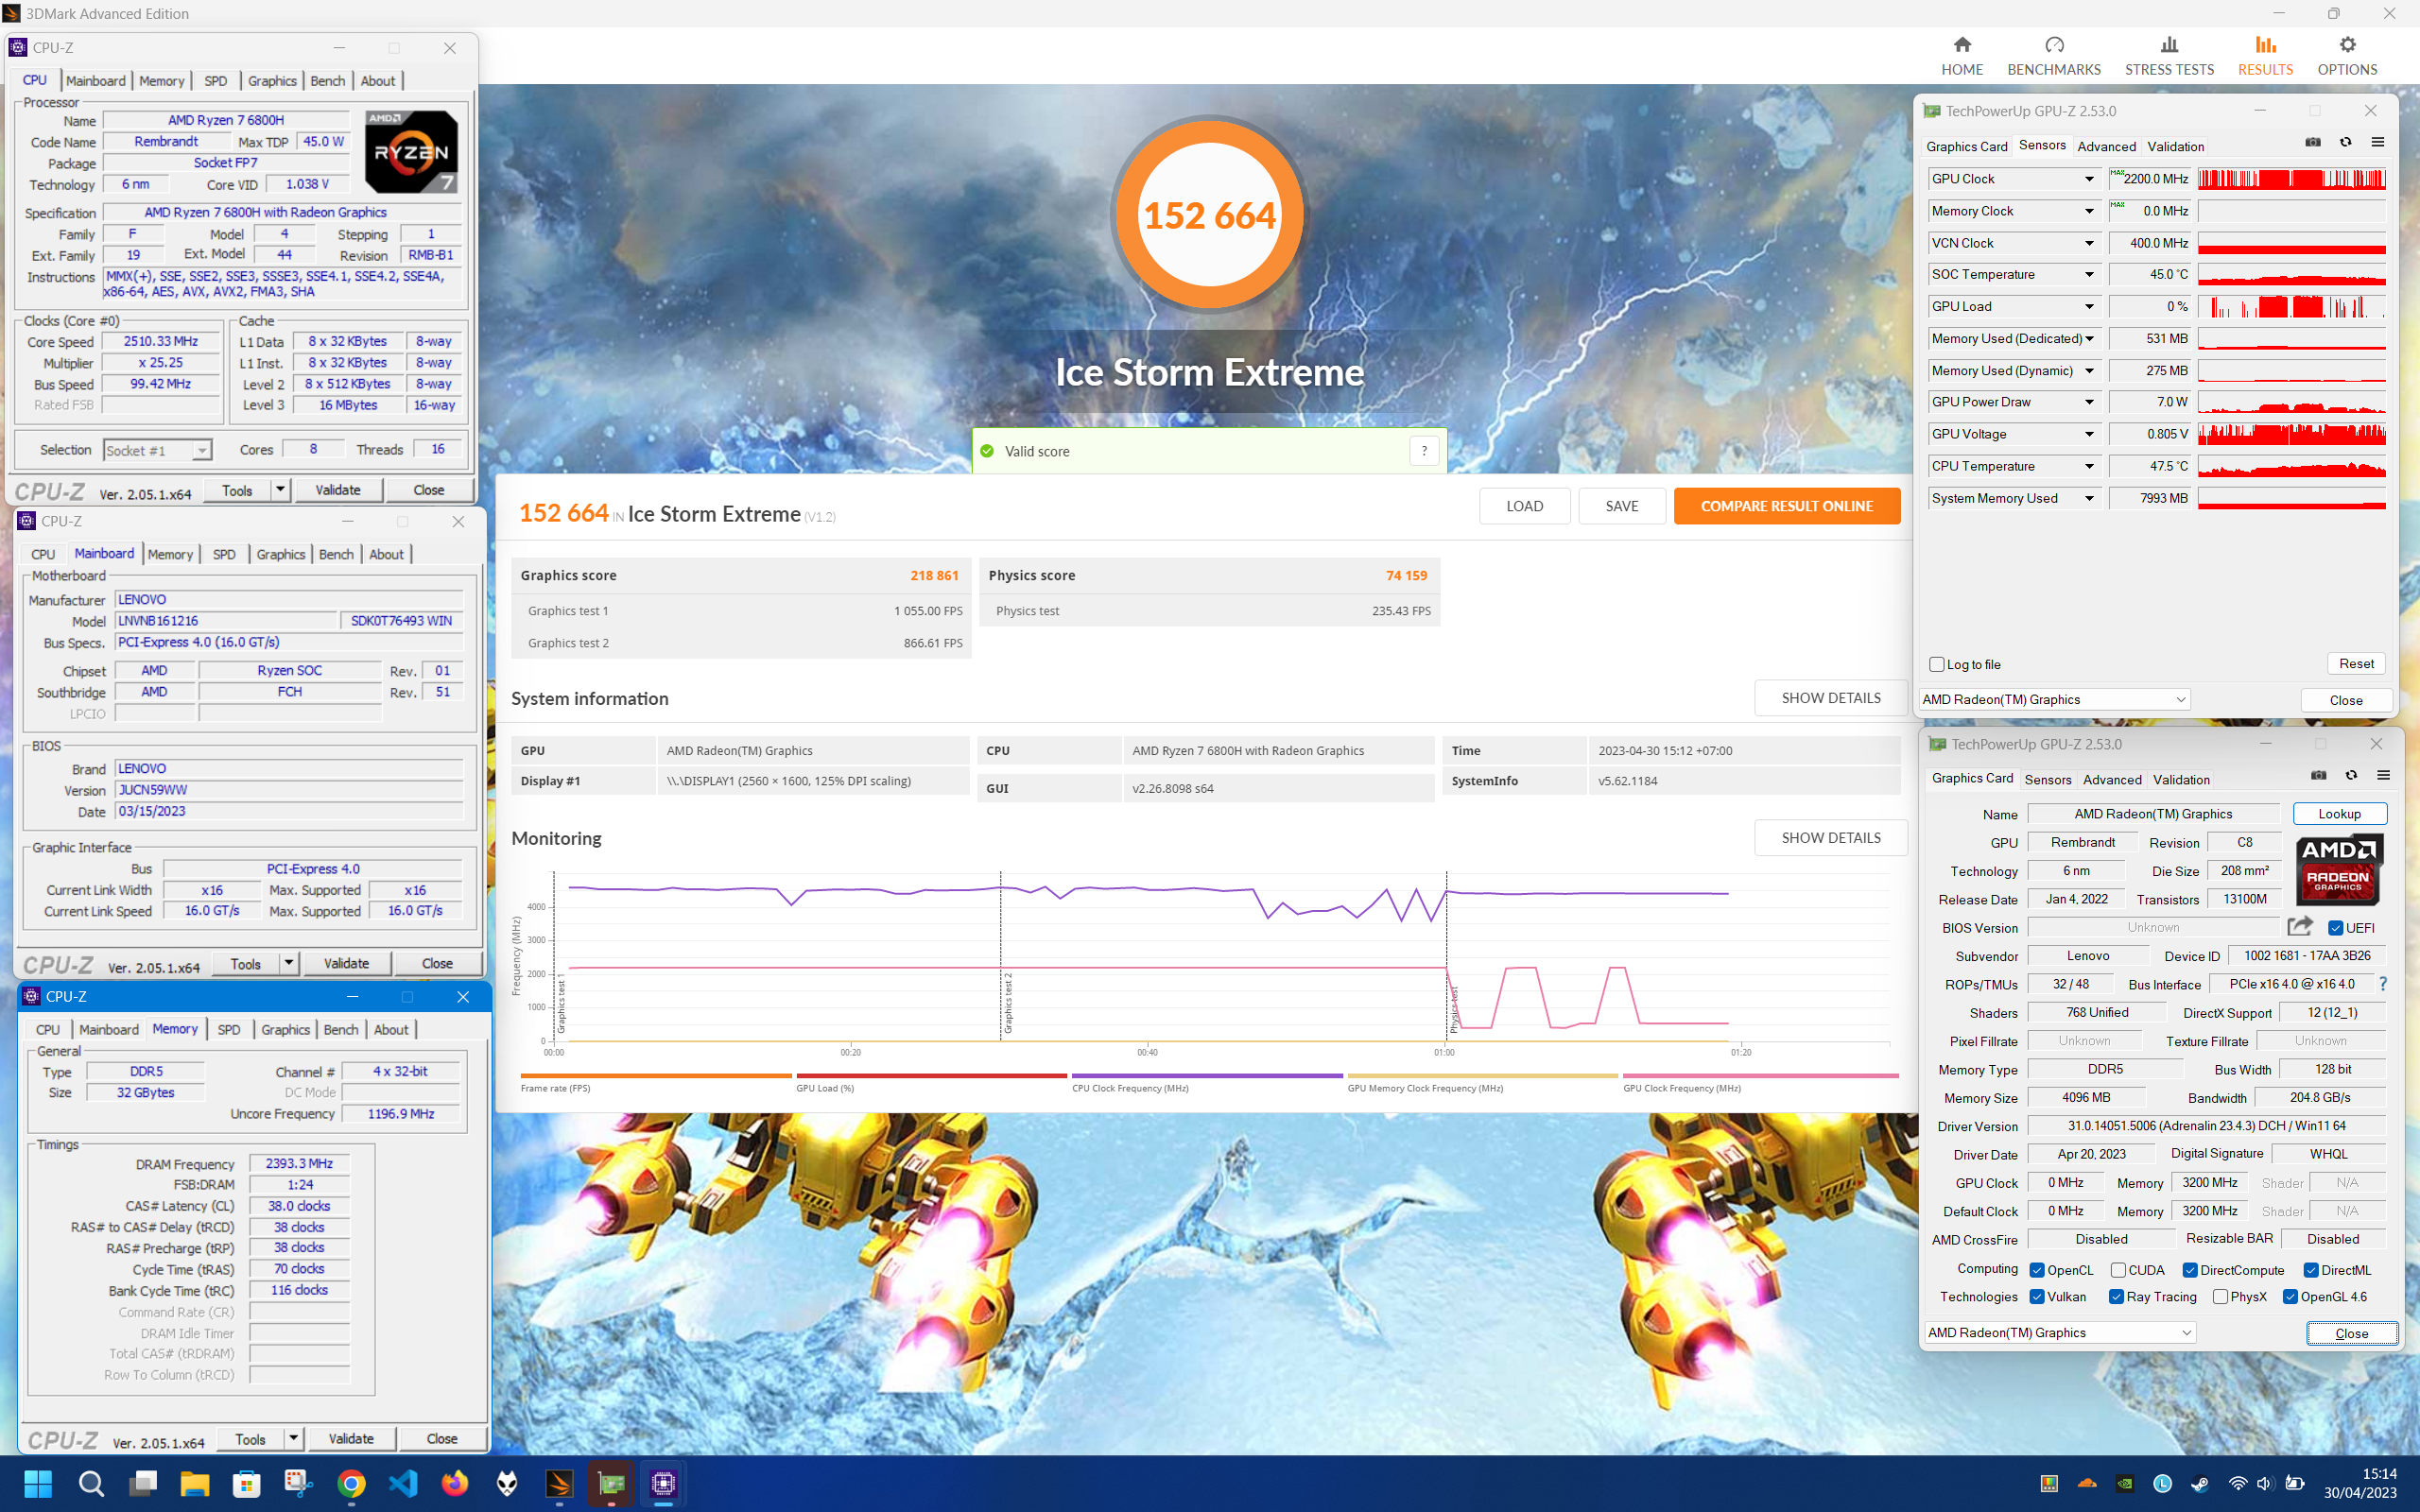
Task: Enable Log to file checkbox
Action: tap(1937, 664)
